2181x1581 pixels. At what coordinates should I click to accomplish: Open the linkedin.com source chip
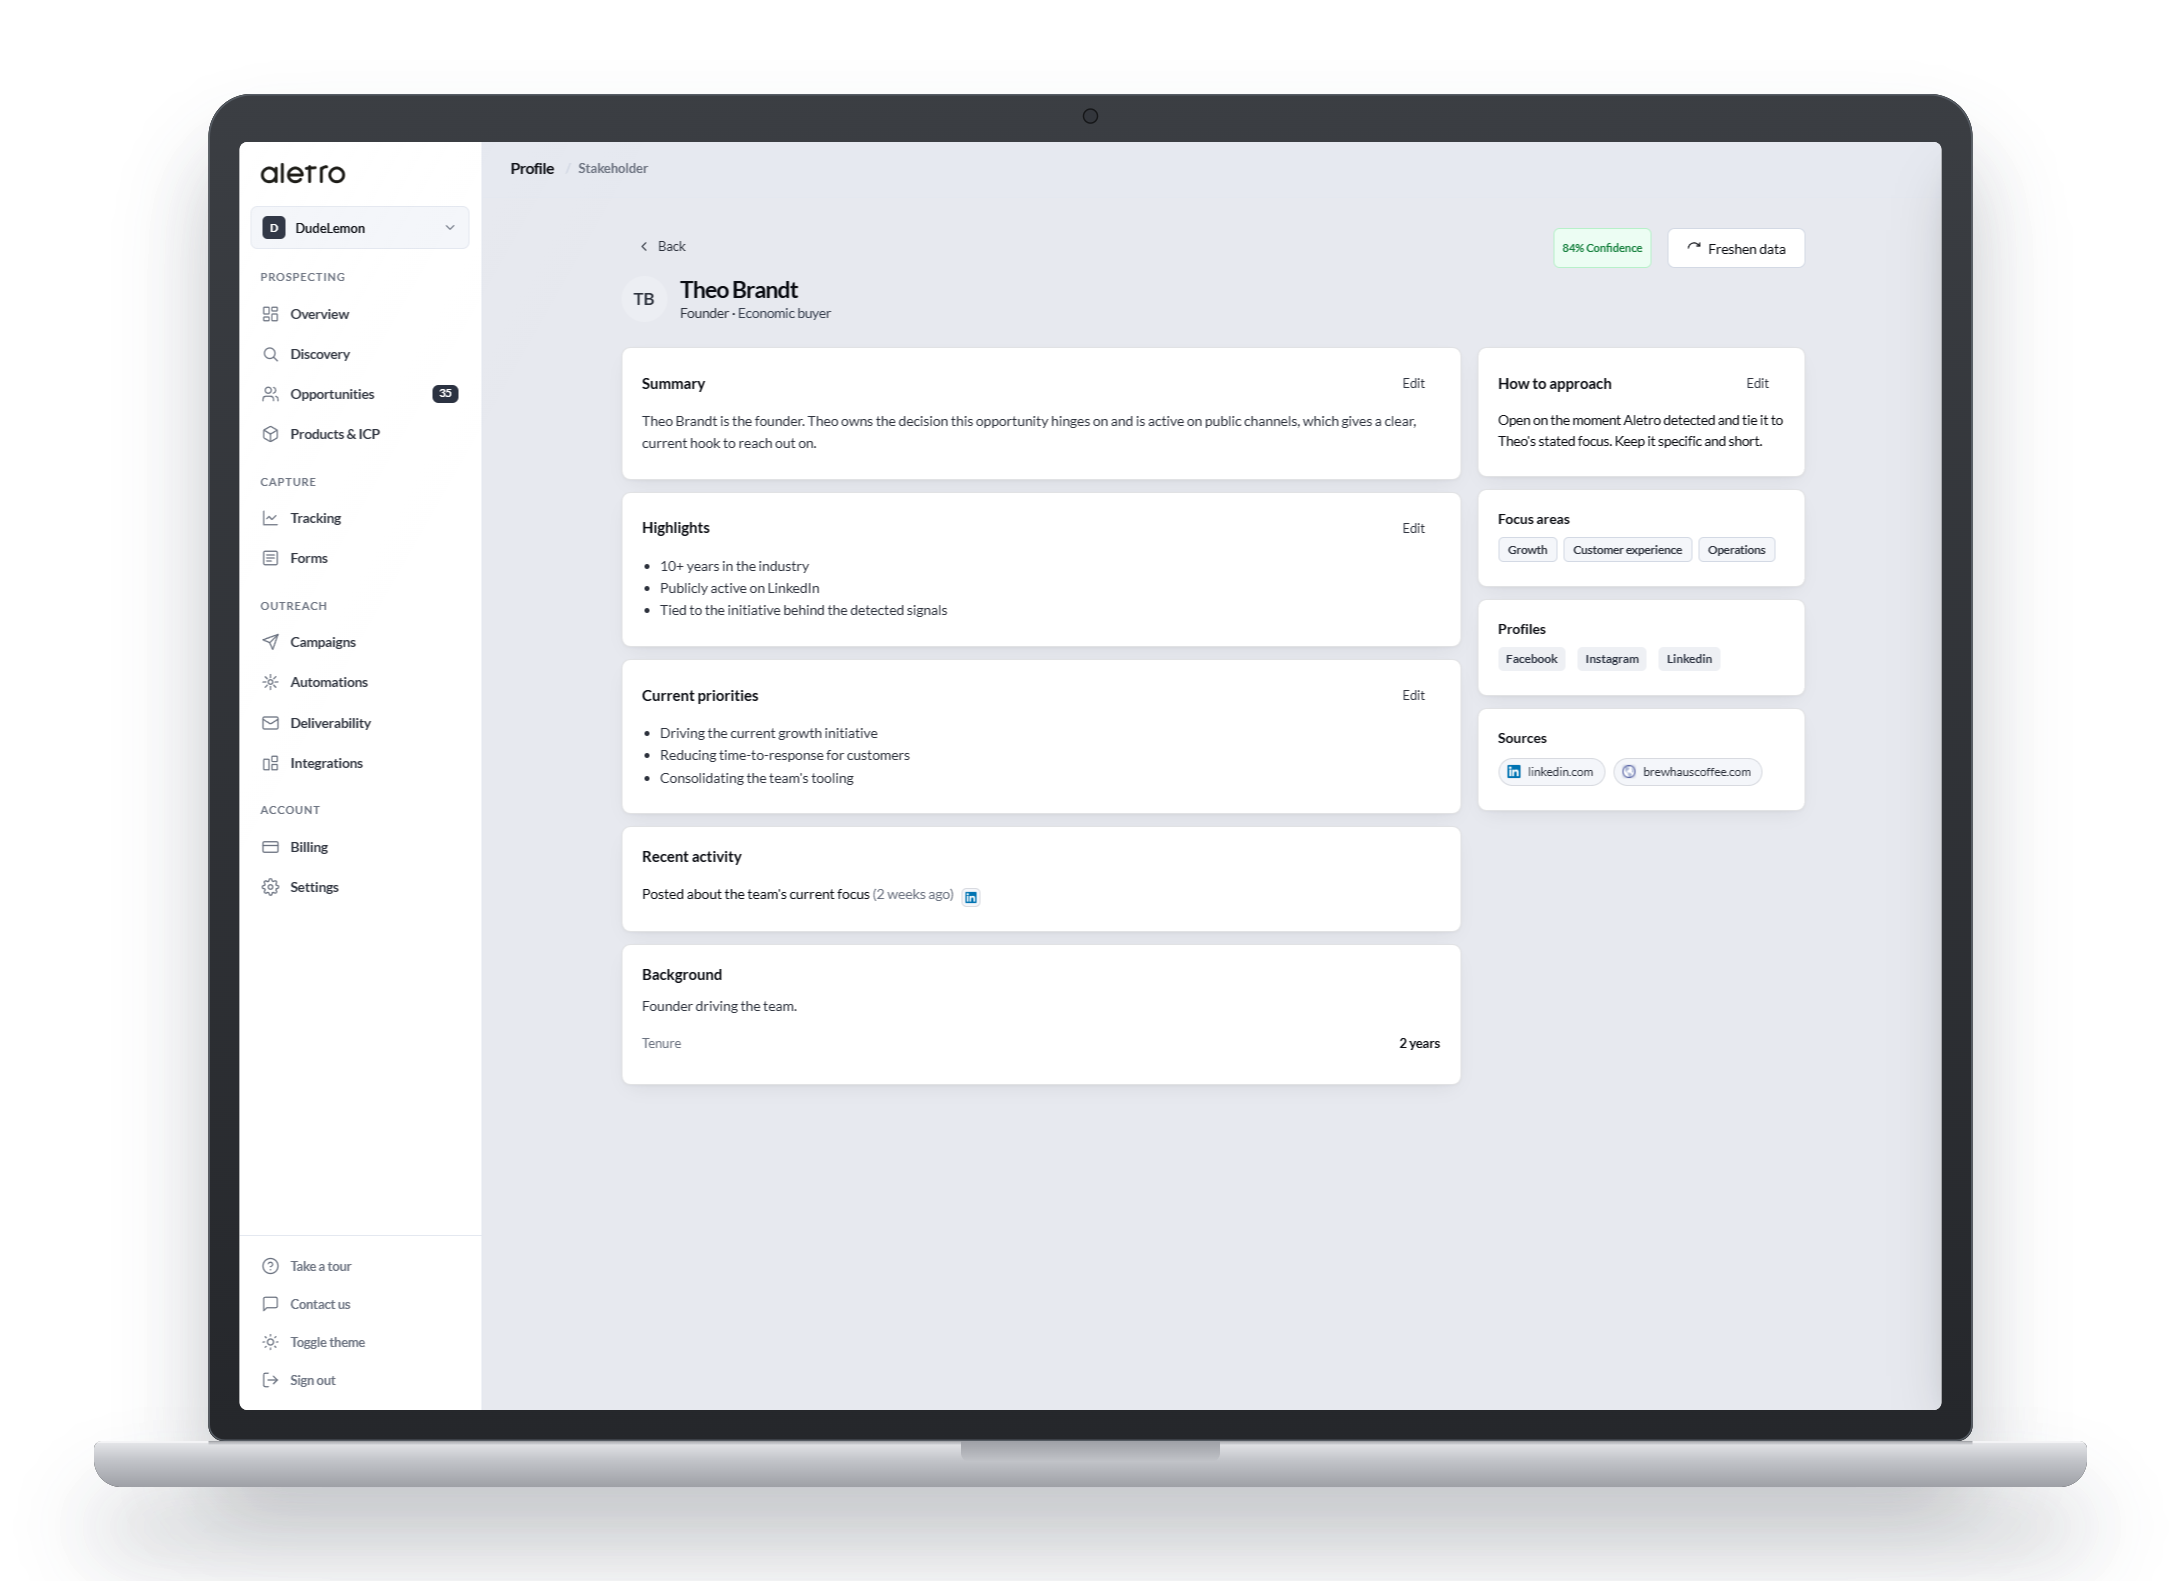click(1551, 772)
